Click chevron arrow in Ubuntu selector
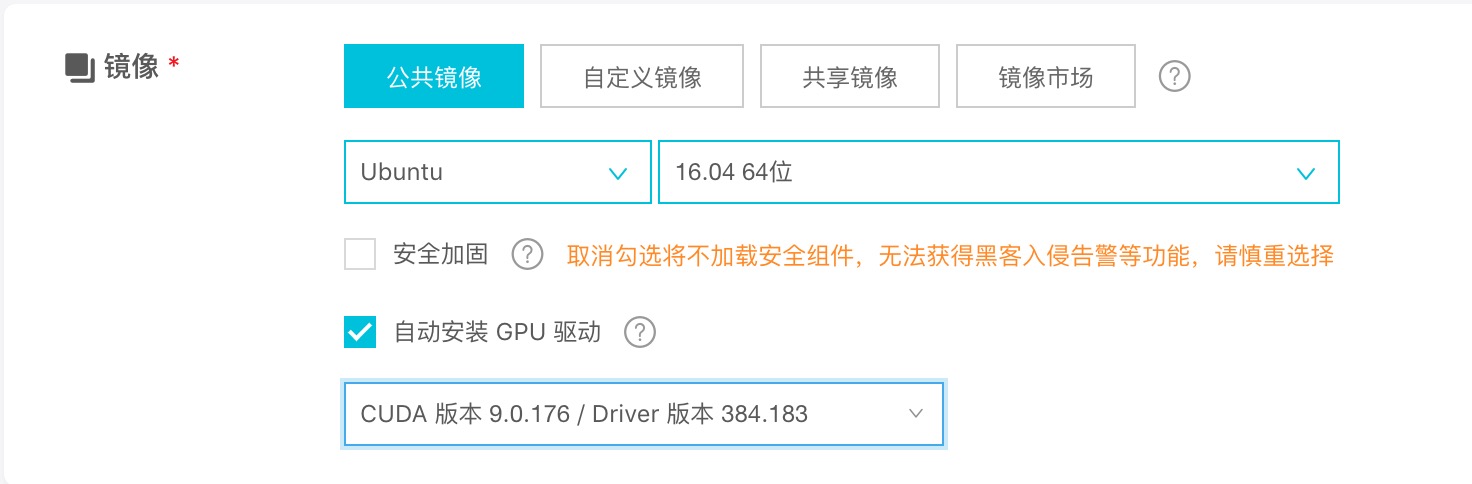Image resolution: width=1472 pixels, height=484 pixels. [618, 173]
